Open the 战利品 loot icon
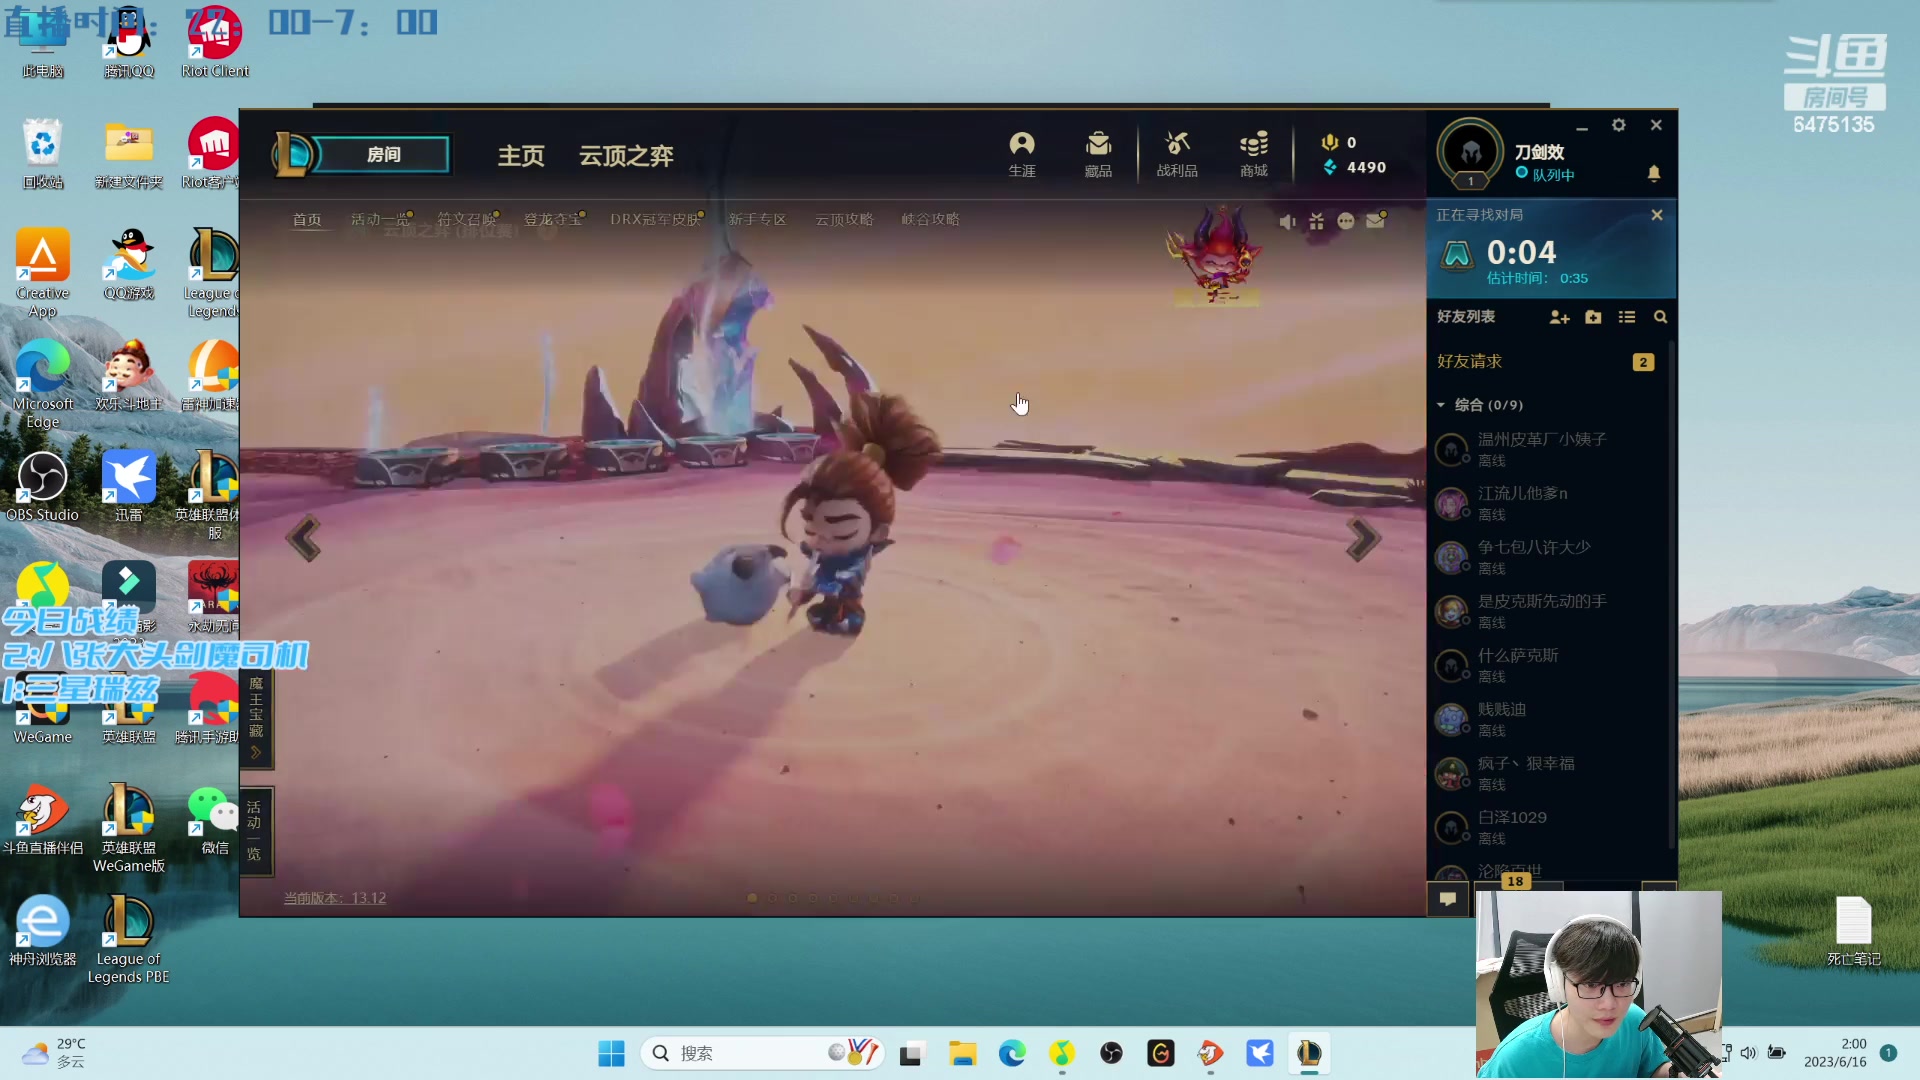The image size is (1920, 1080). coord(1177,154)
